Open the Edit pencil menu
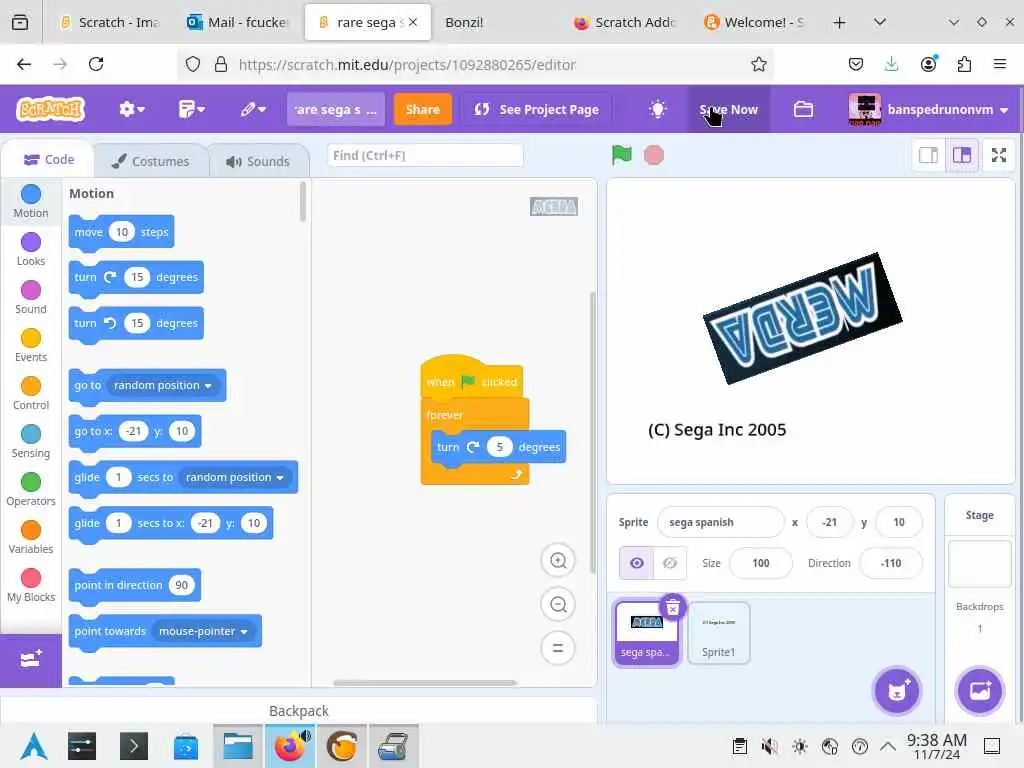The width and height of the screenshot is (1024, 768). [x=253, y=109]
